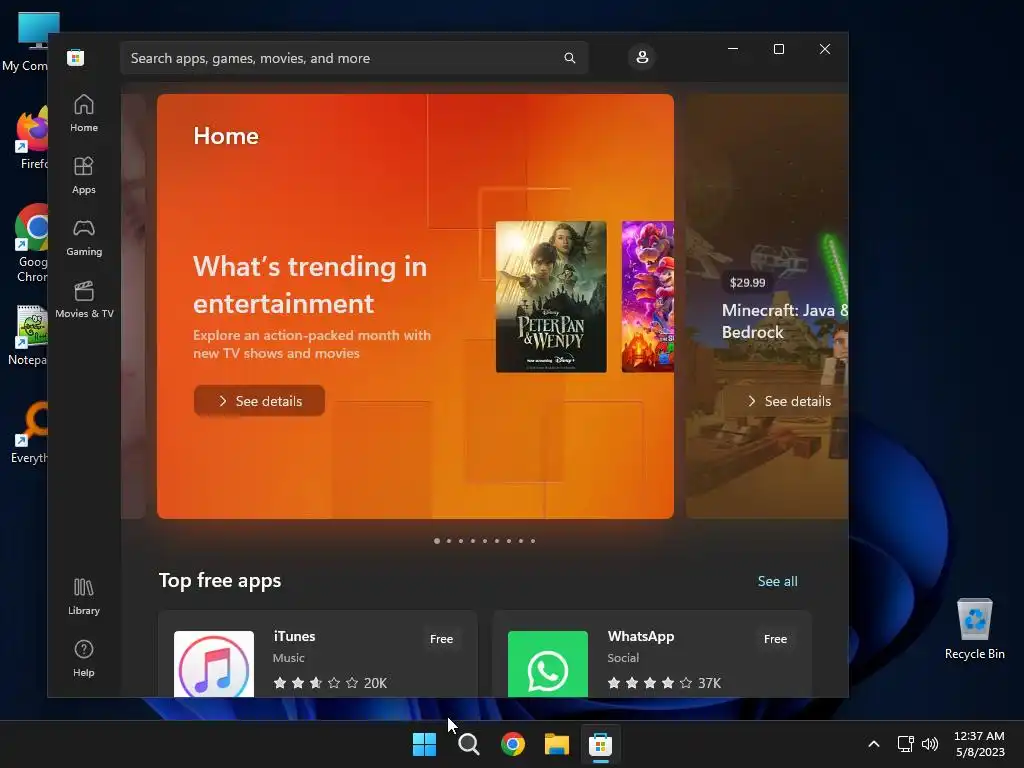Open the Windows Start menu

pyautogui.click(x=424, y=744)
